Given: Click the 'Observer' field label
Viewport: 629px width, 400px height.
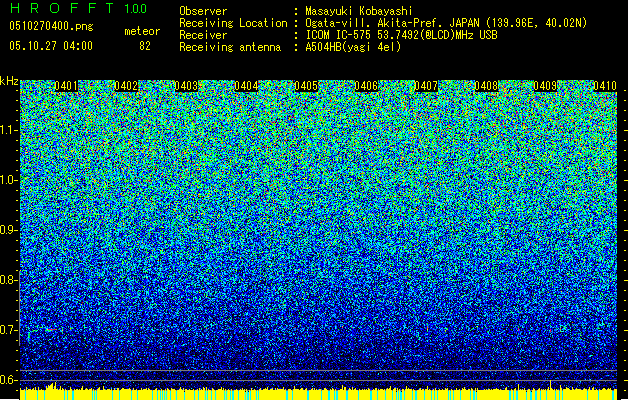Looking at the screenshot, I should pos(203,11).
